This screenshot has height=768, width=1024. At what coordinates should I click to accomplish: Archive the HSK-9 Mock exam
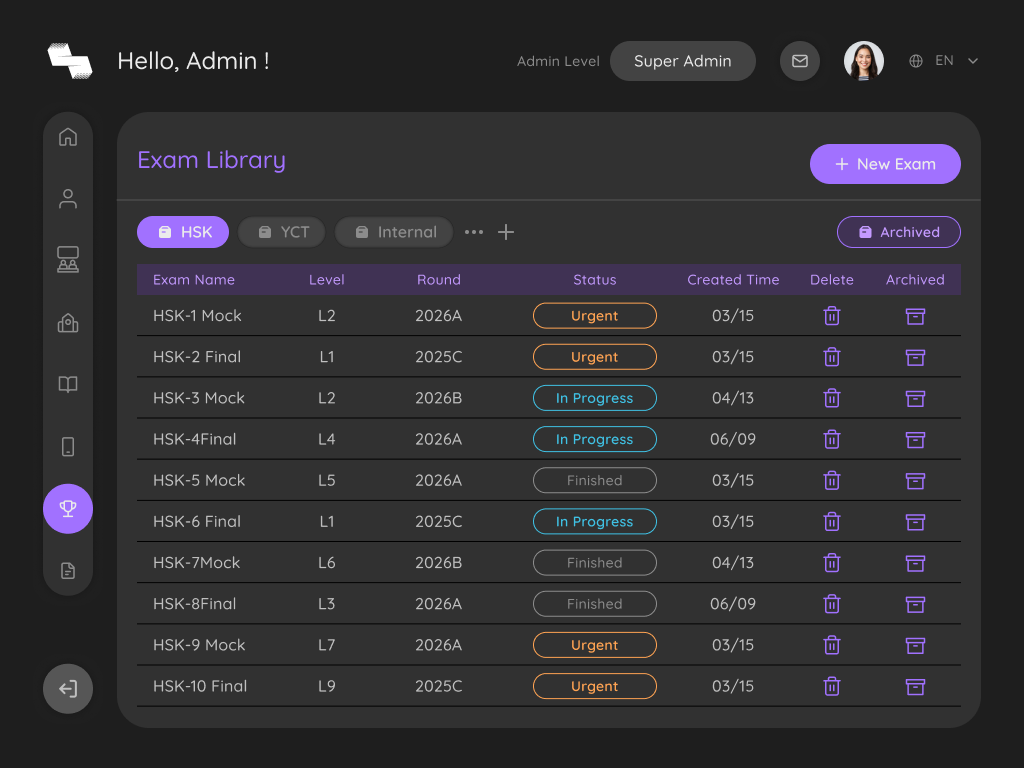pos(916,645)
